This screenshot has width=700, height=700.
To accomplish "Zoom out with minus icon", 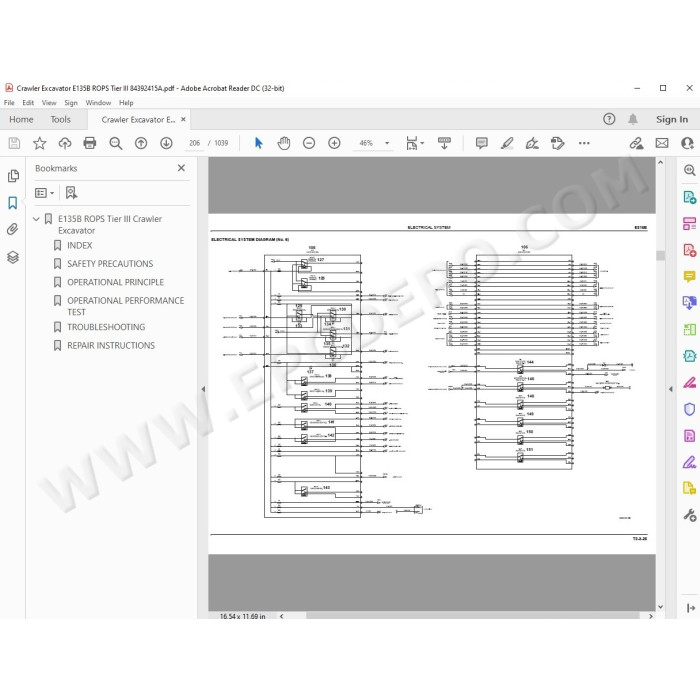I will [x=309, y=143].
